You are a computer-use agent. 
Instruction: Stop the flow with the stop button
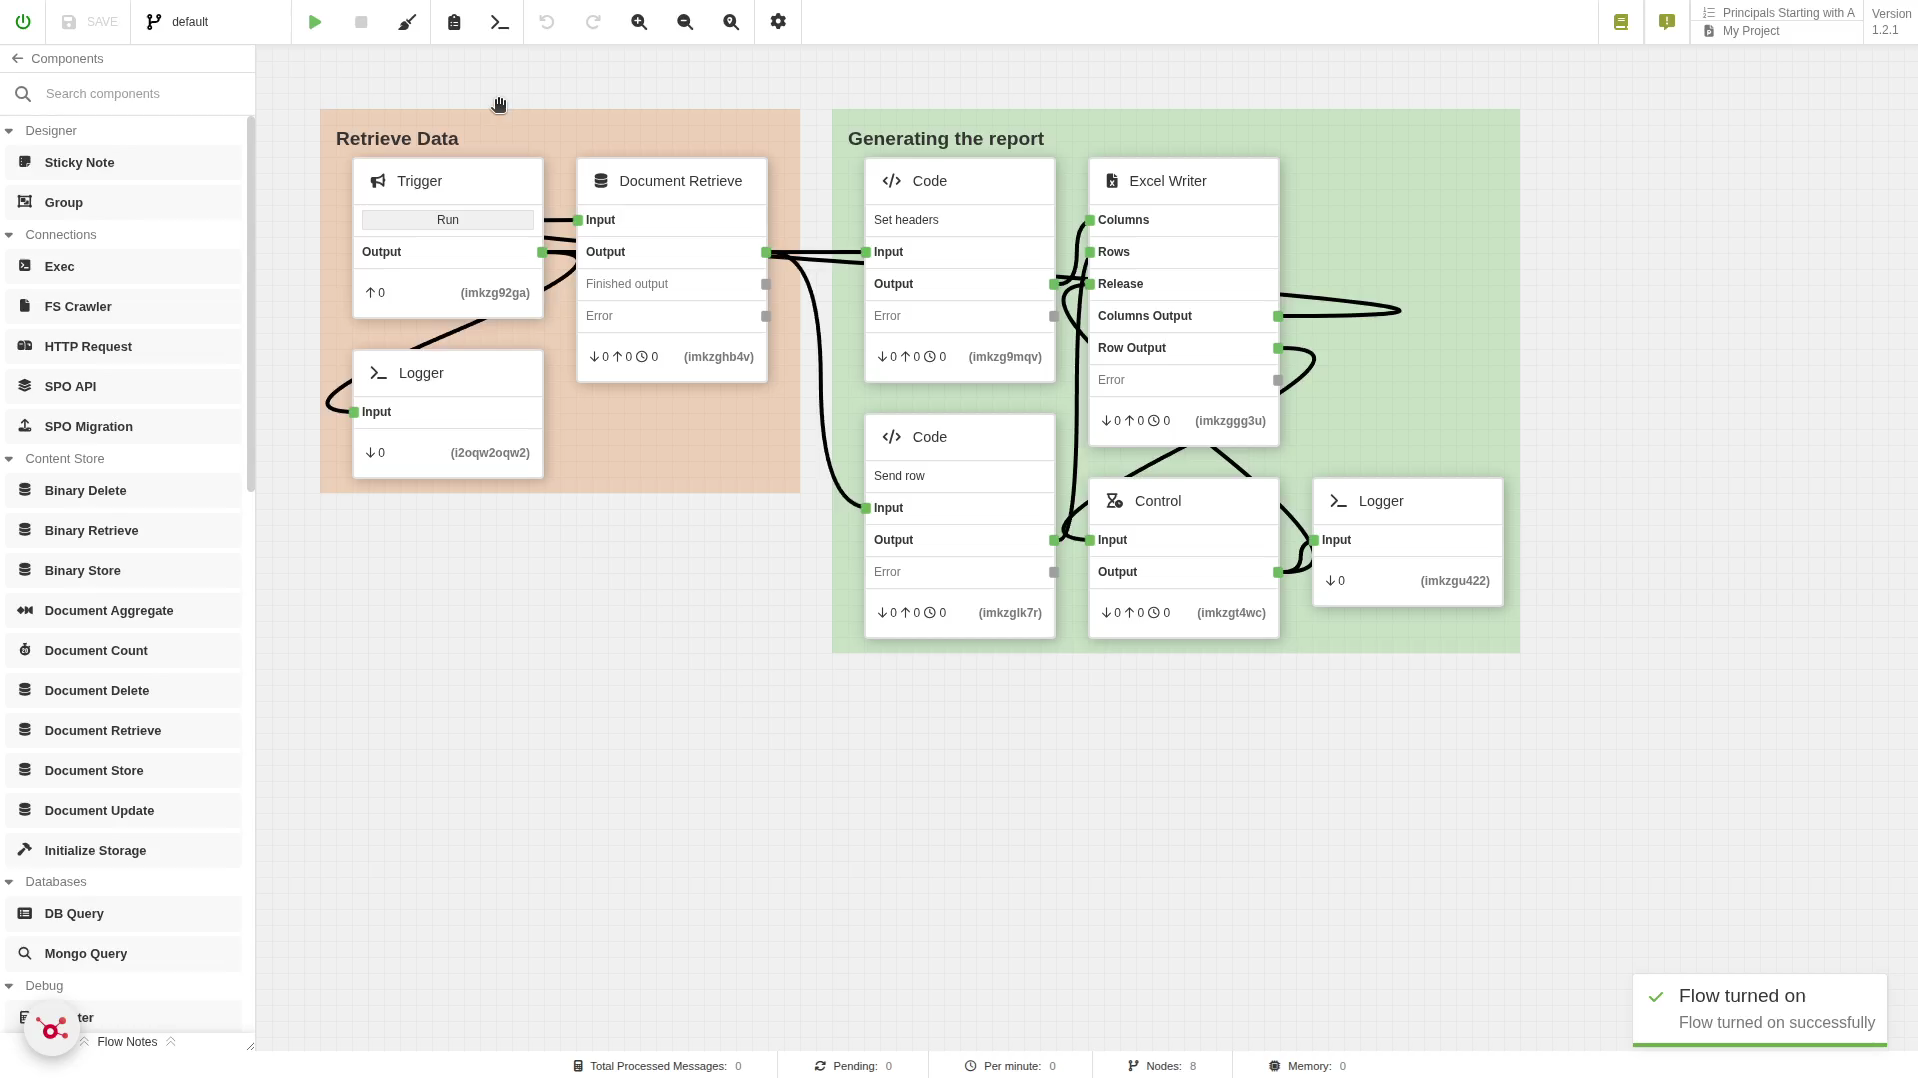(x=361, y=22)
